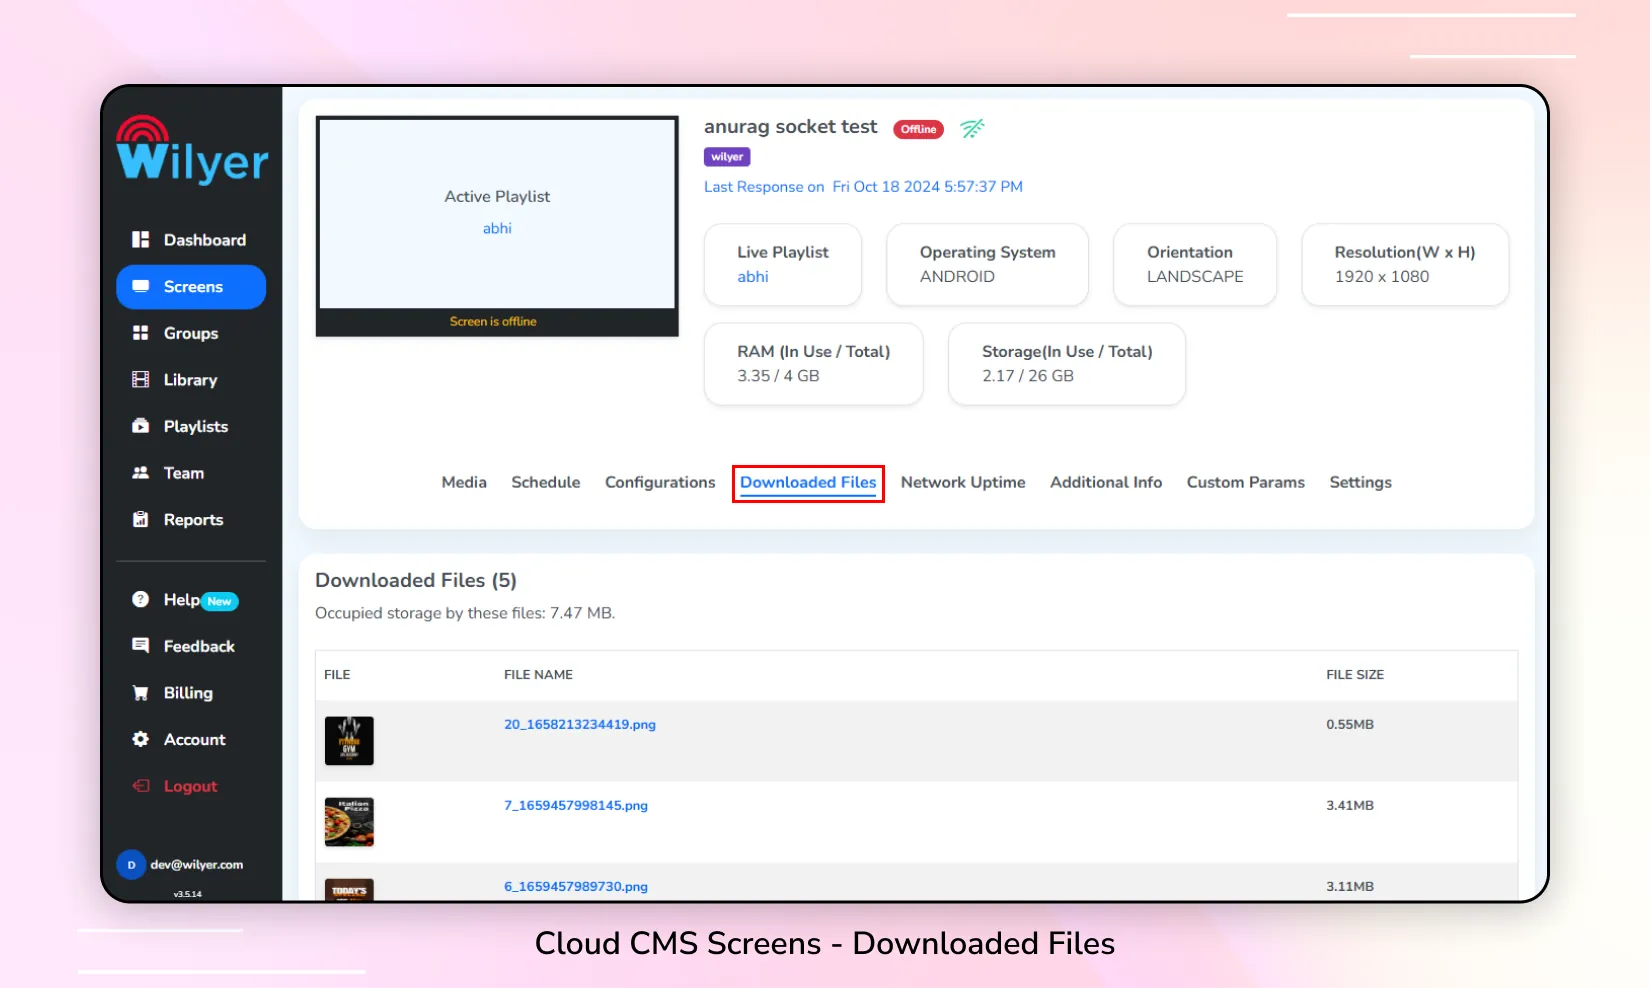Click the New badge beside Help
Image resolution: width=1650 pixels, height=988 pixels.
[x=220, y=601]
